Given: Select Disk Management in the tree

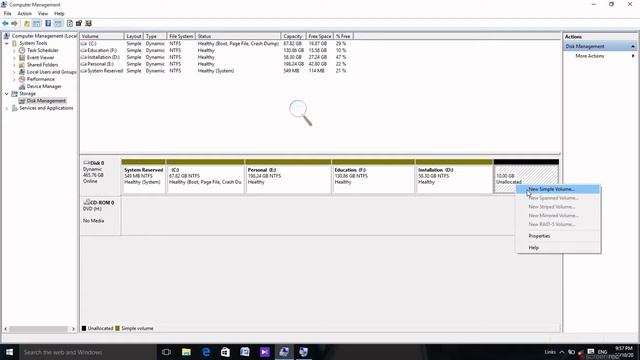Looking at the screenshot, I should pos(46,101).
